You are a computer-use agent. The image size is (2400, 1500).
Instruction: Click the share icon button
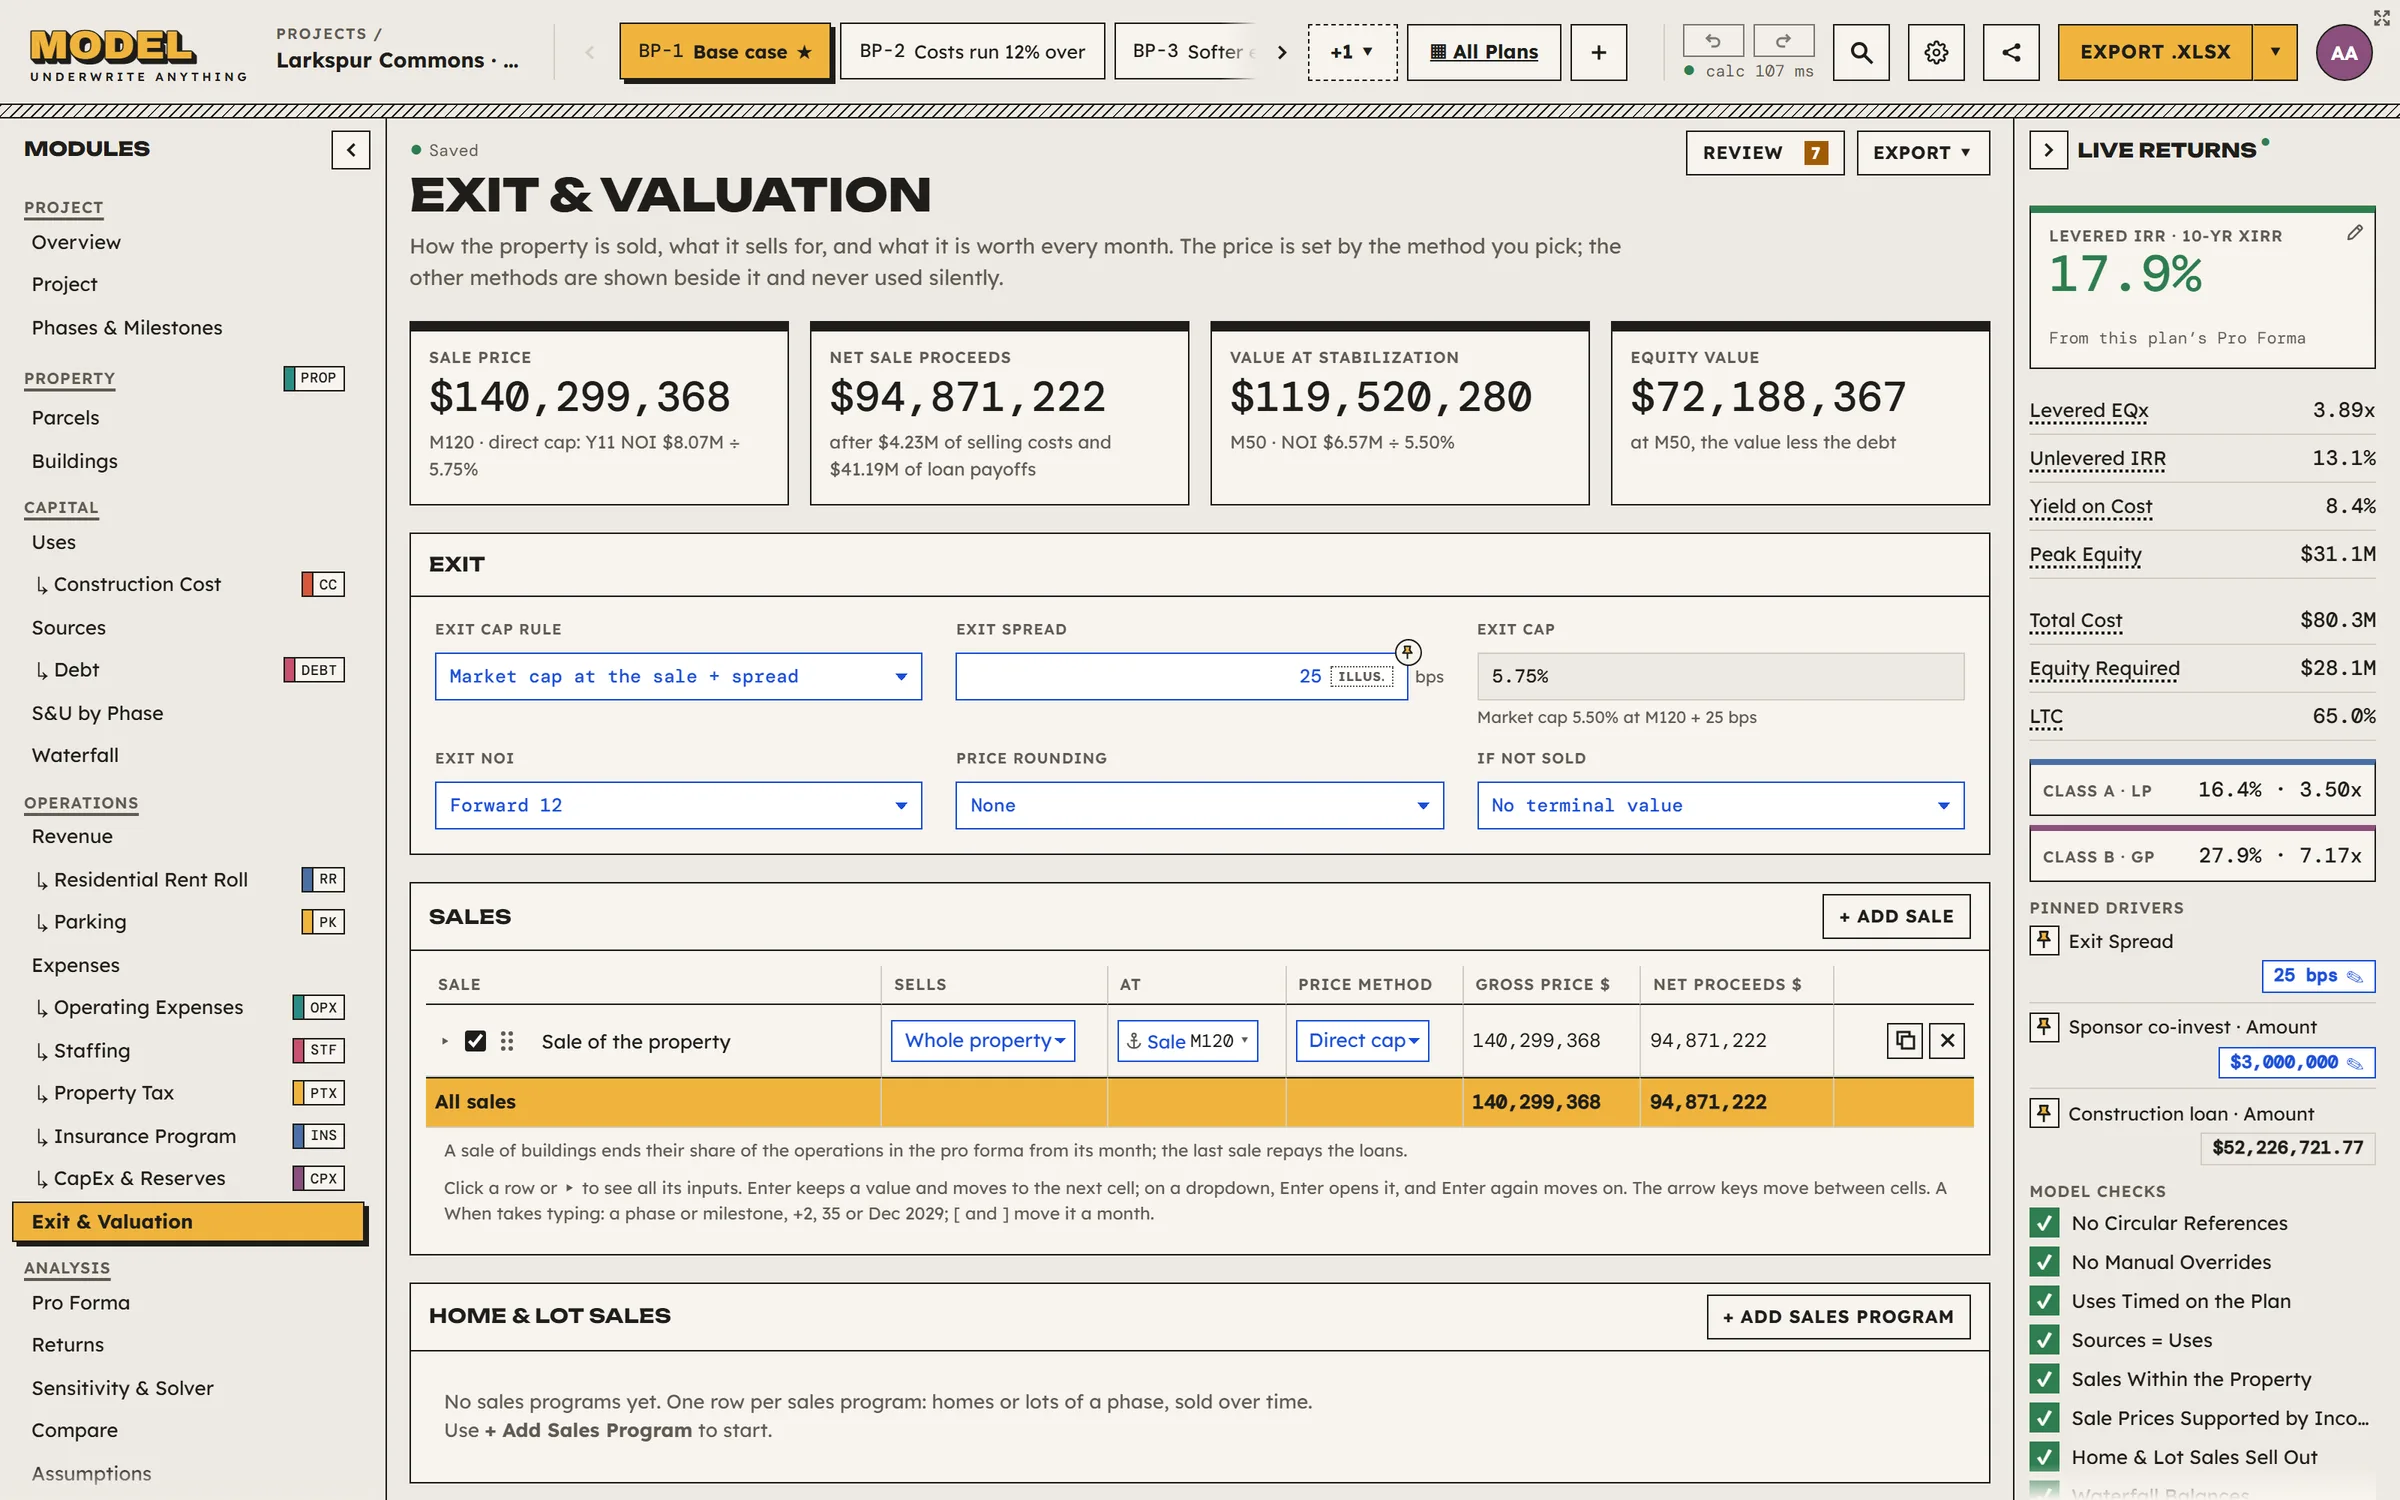click(2011, 52)
